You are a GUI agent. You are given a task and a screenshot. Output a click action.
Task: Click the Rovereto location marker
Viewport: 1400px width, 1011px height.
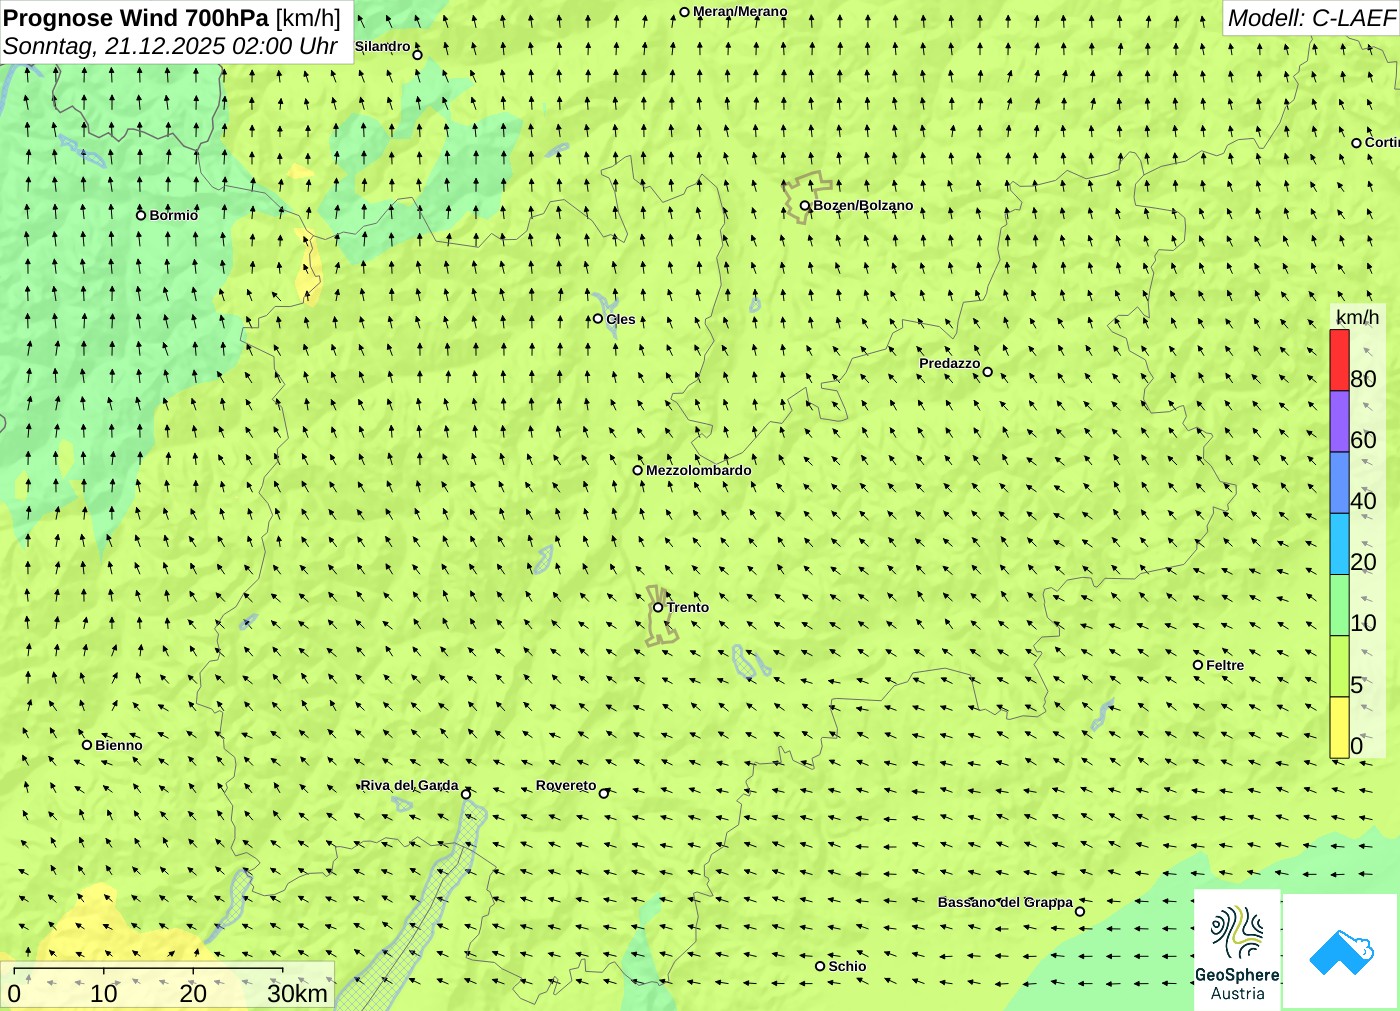coord(604,794)
